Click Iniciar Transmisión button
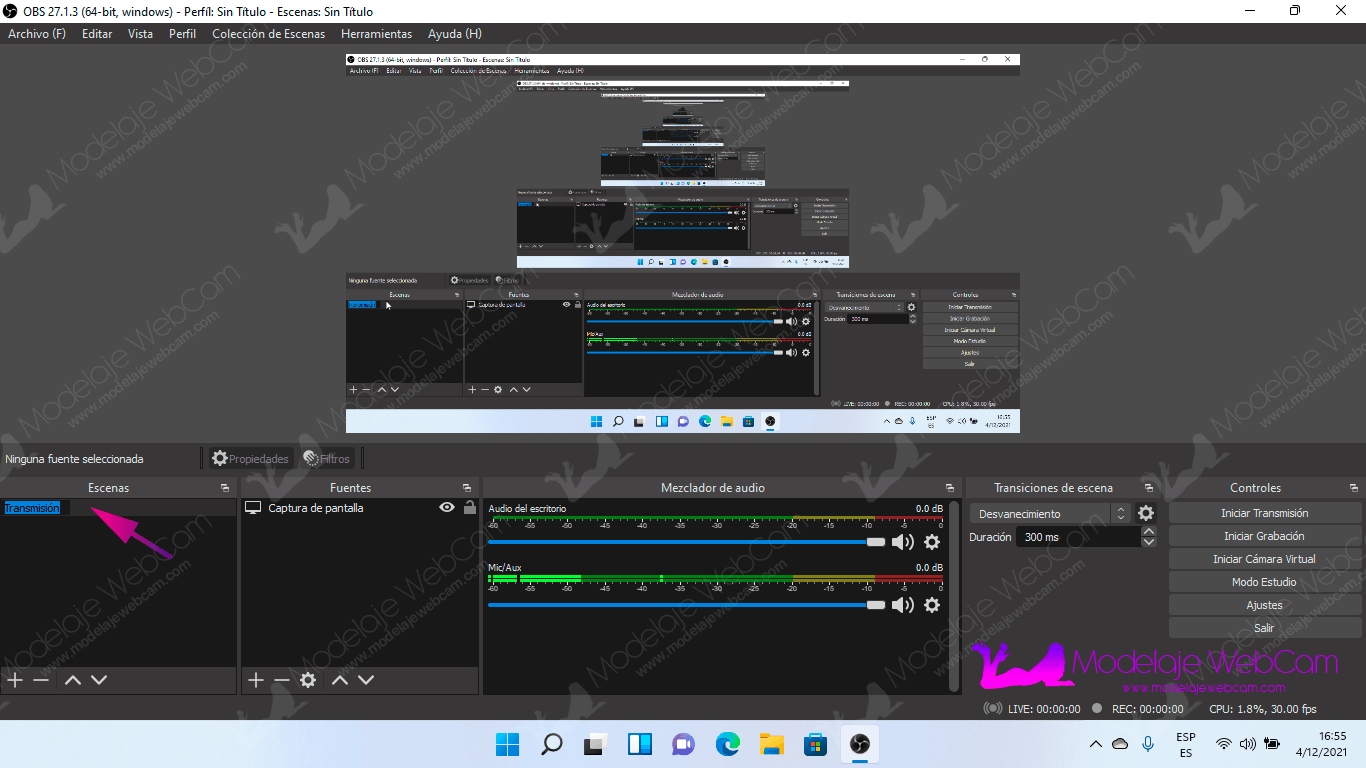The width and height of the screenshot is (1366, 768). point(1264,513)
